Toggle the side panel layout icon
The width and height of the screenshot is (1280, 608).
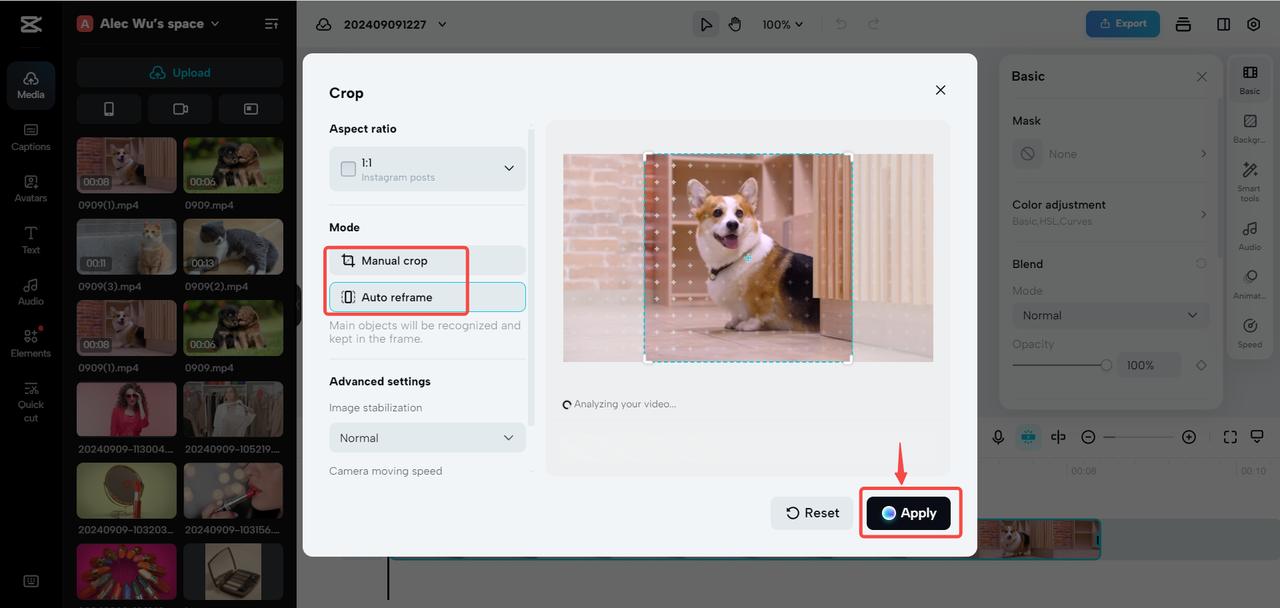[1223, 24]
